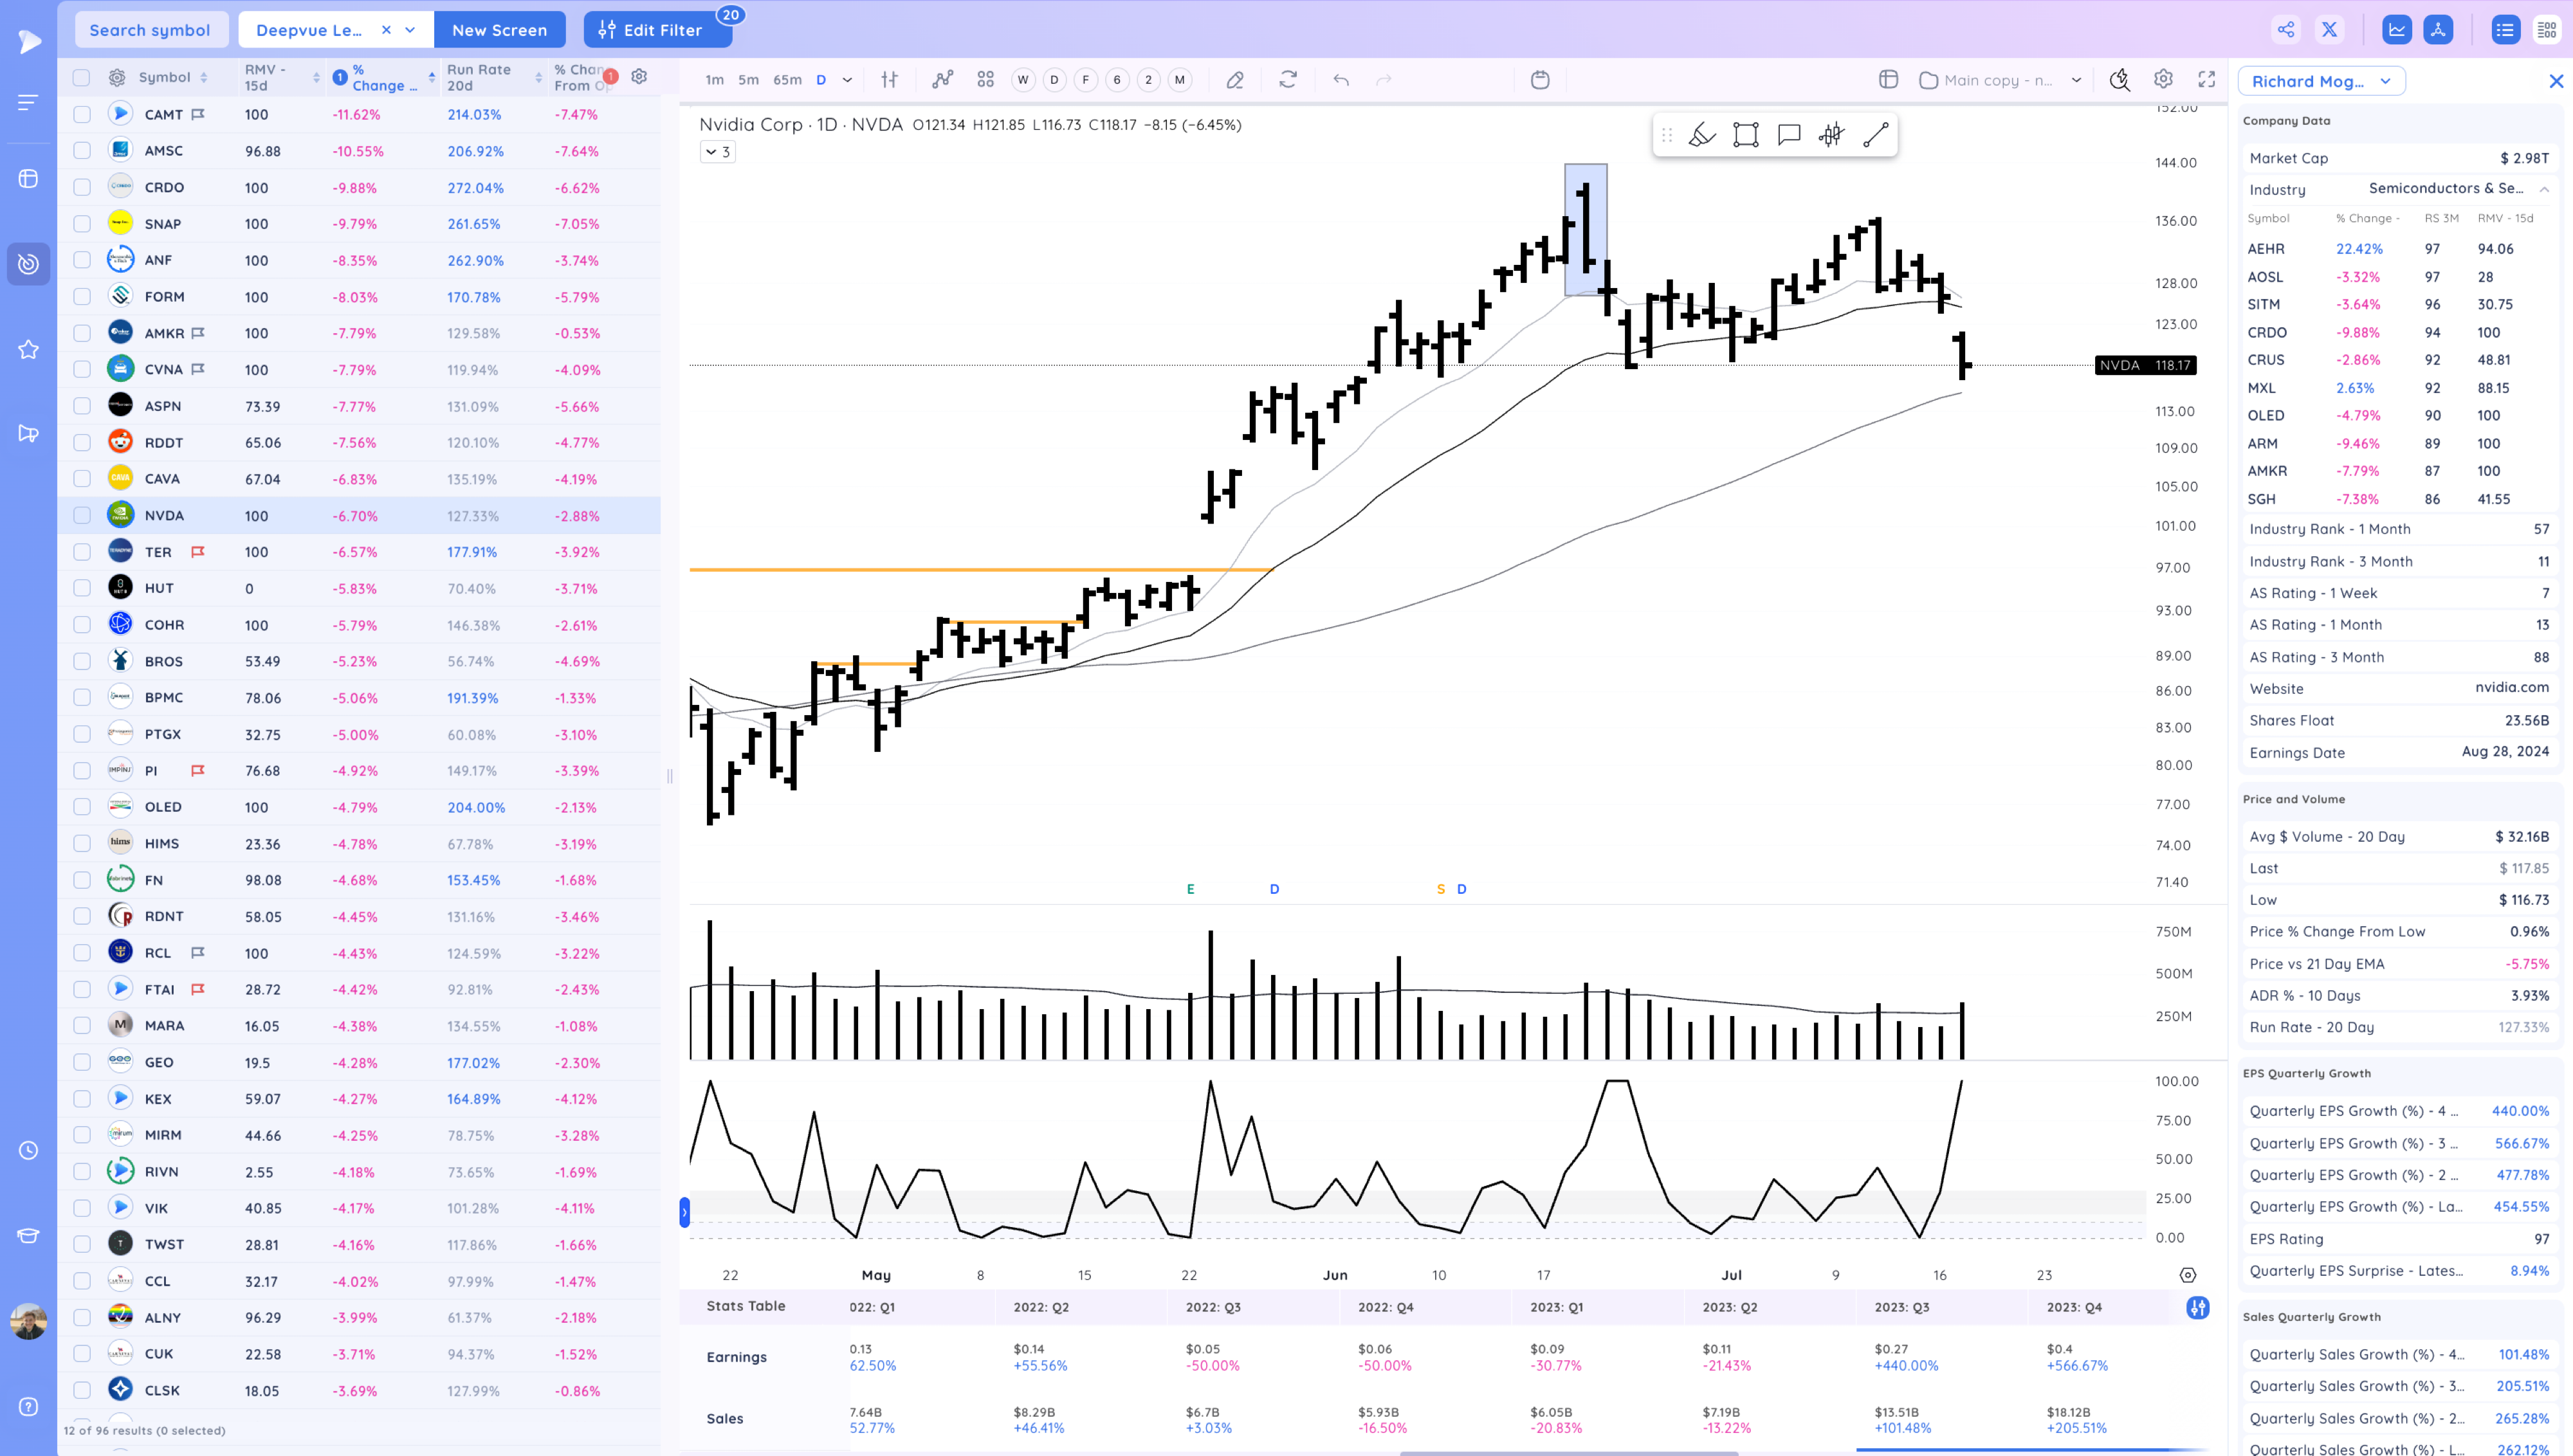Click the New Screen button
Image resolution: width=2573 pixels, height=1456 pixels.
point(499,30)
